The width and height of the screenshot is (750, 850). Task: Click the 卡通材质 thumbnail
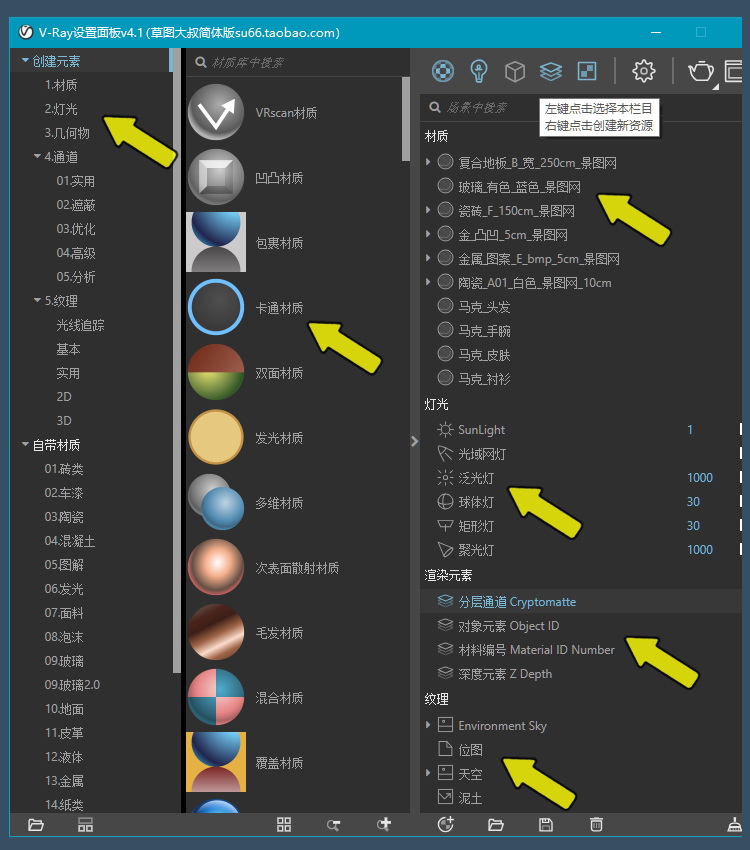[216, 307]
